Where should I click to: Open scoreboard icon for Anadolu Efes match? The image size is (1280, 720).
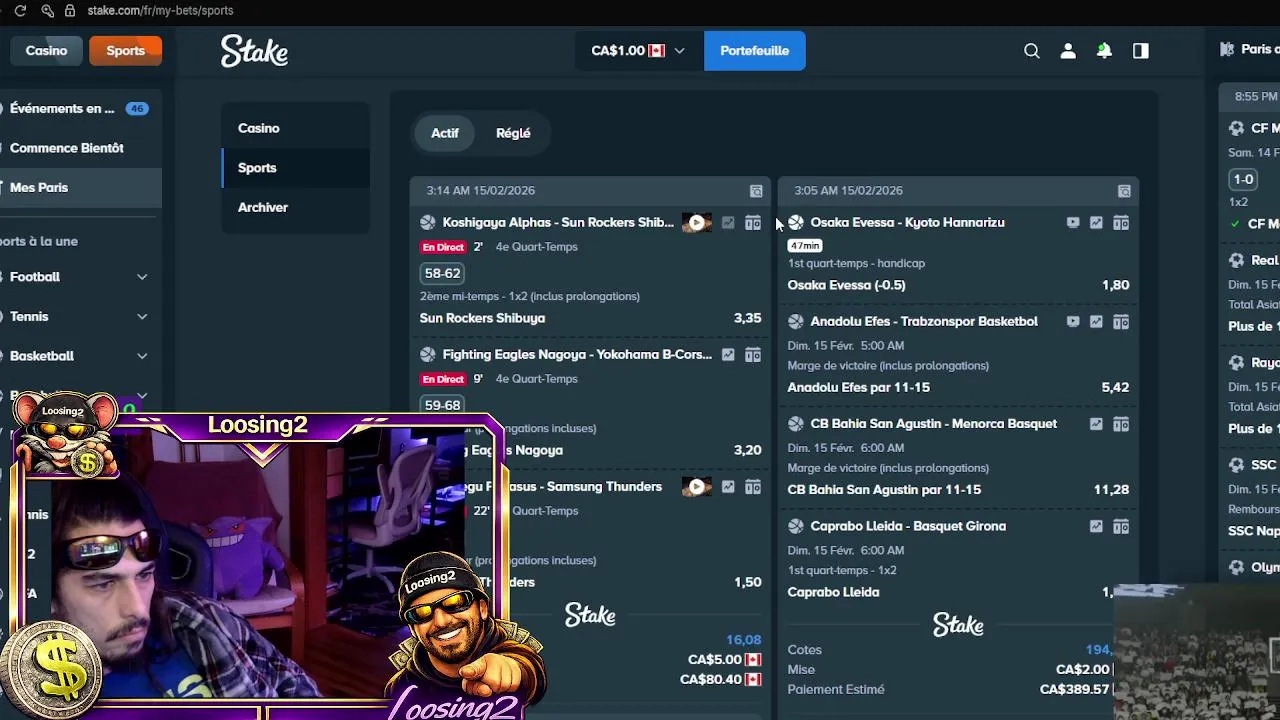pyautogui.click(x=1121, y=322)
